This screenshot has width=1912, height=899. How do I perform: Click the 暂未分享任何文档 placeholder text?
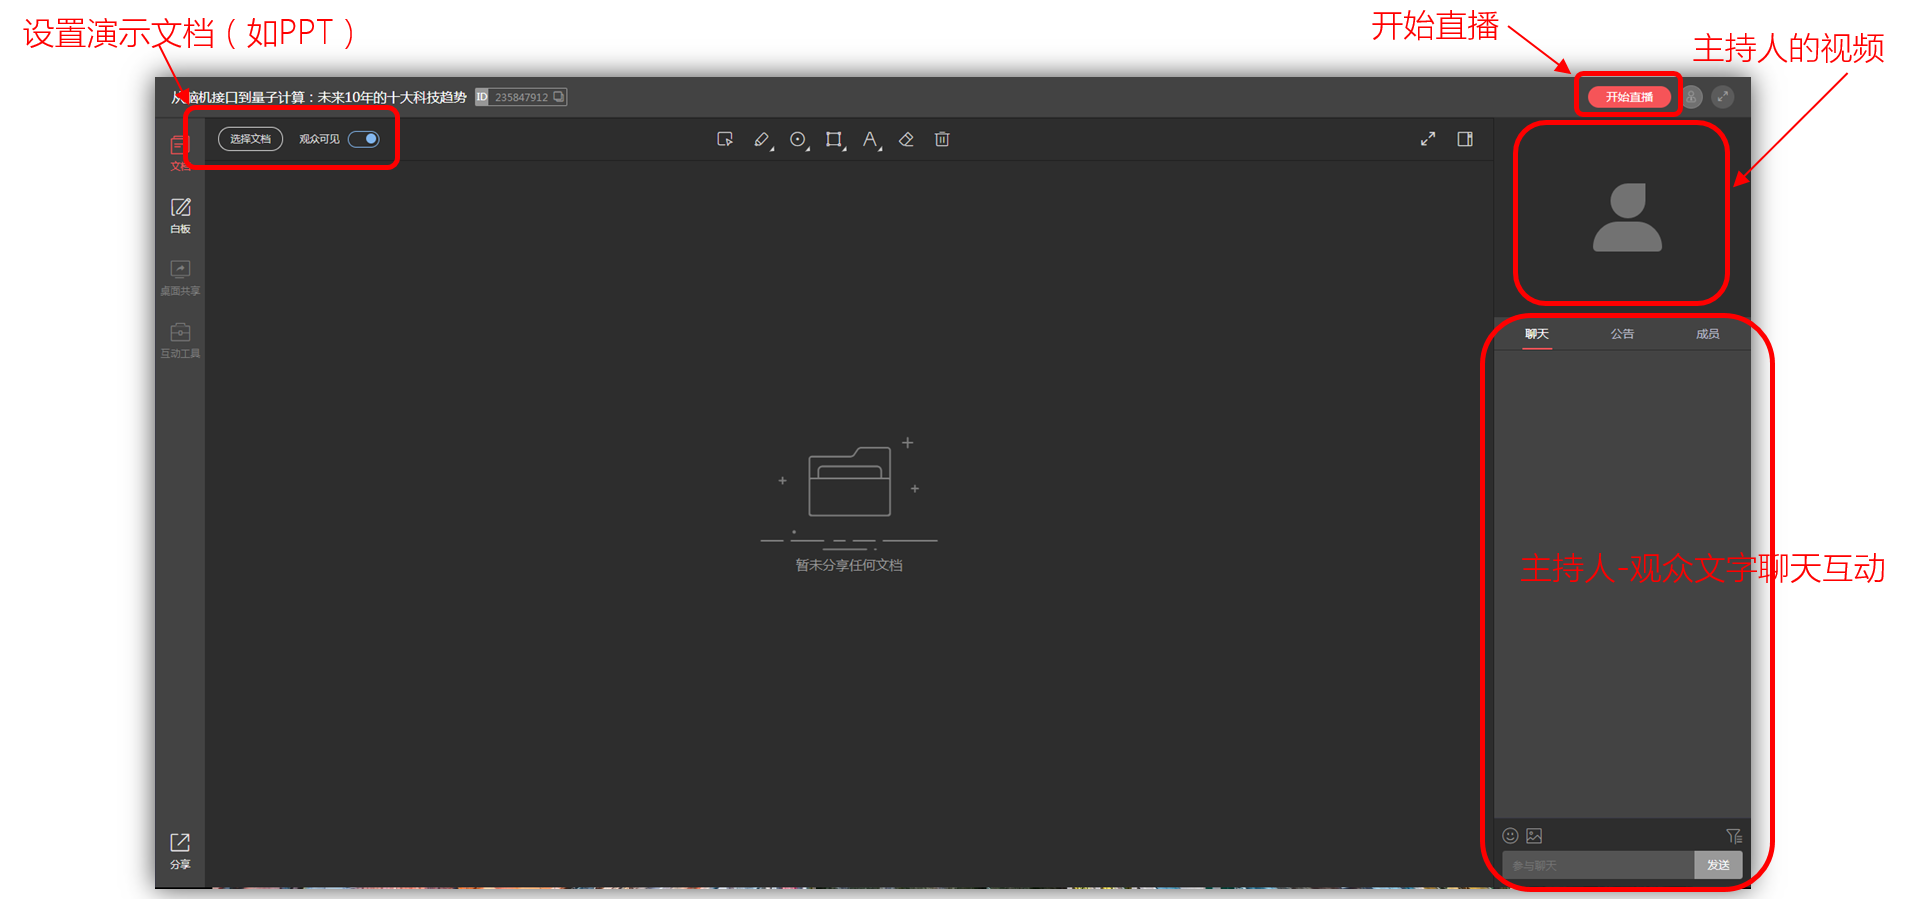tap(849, 565)
